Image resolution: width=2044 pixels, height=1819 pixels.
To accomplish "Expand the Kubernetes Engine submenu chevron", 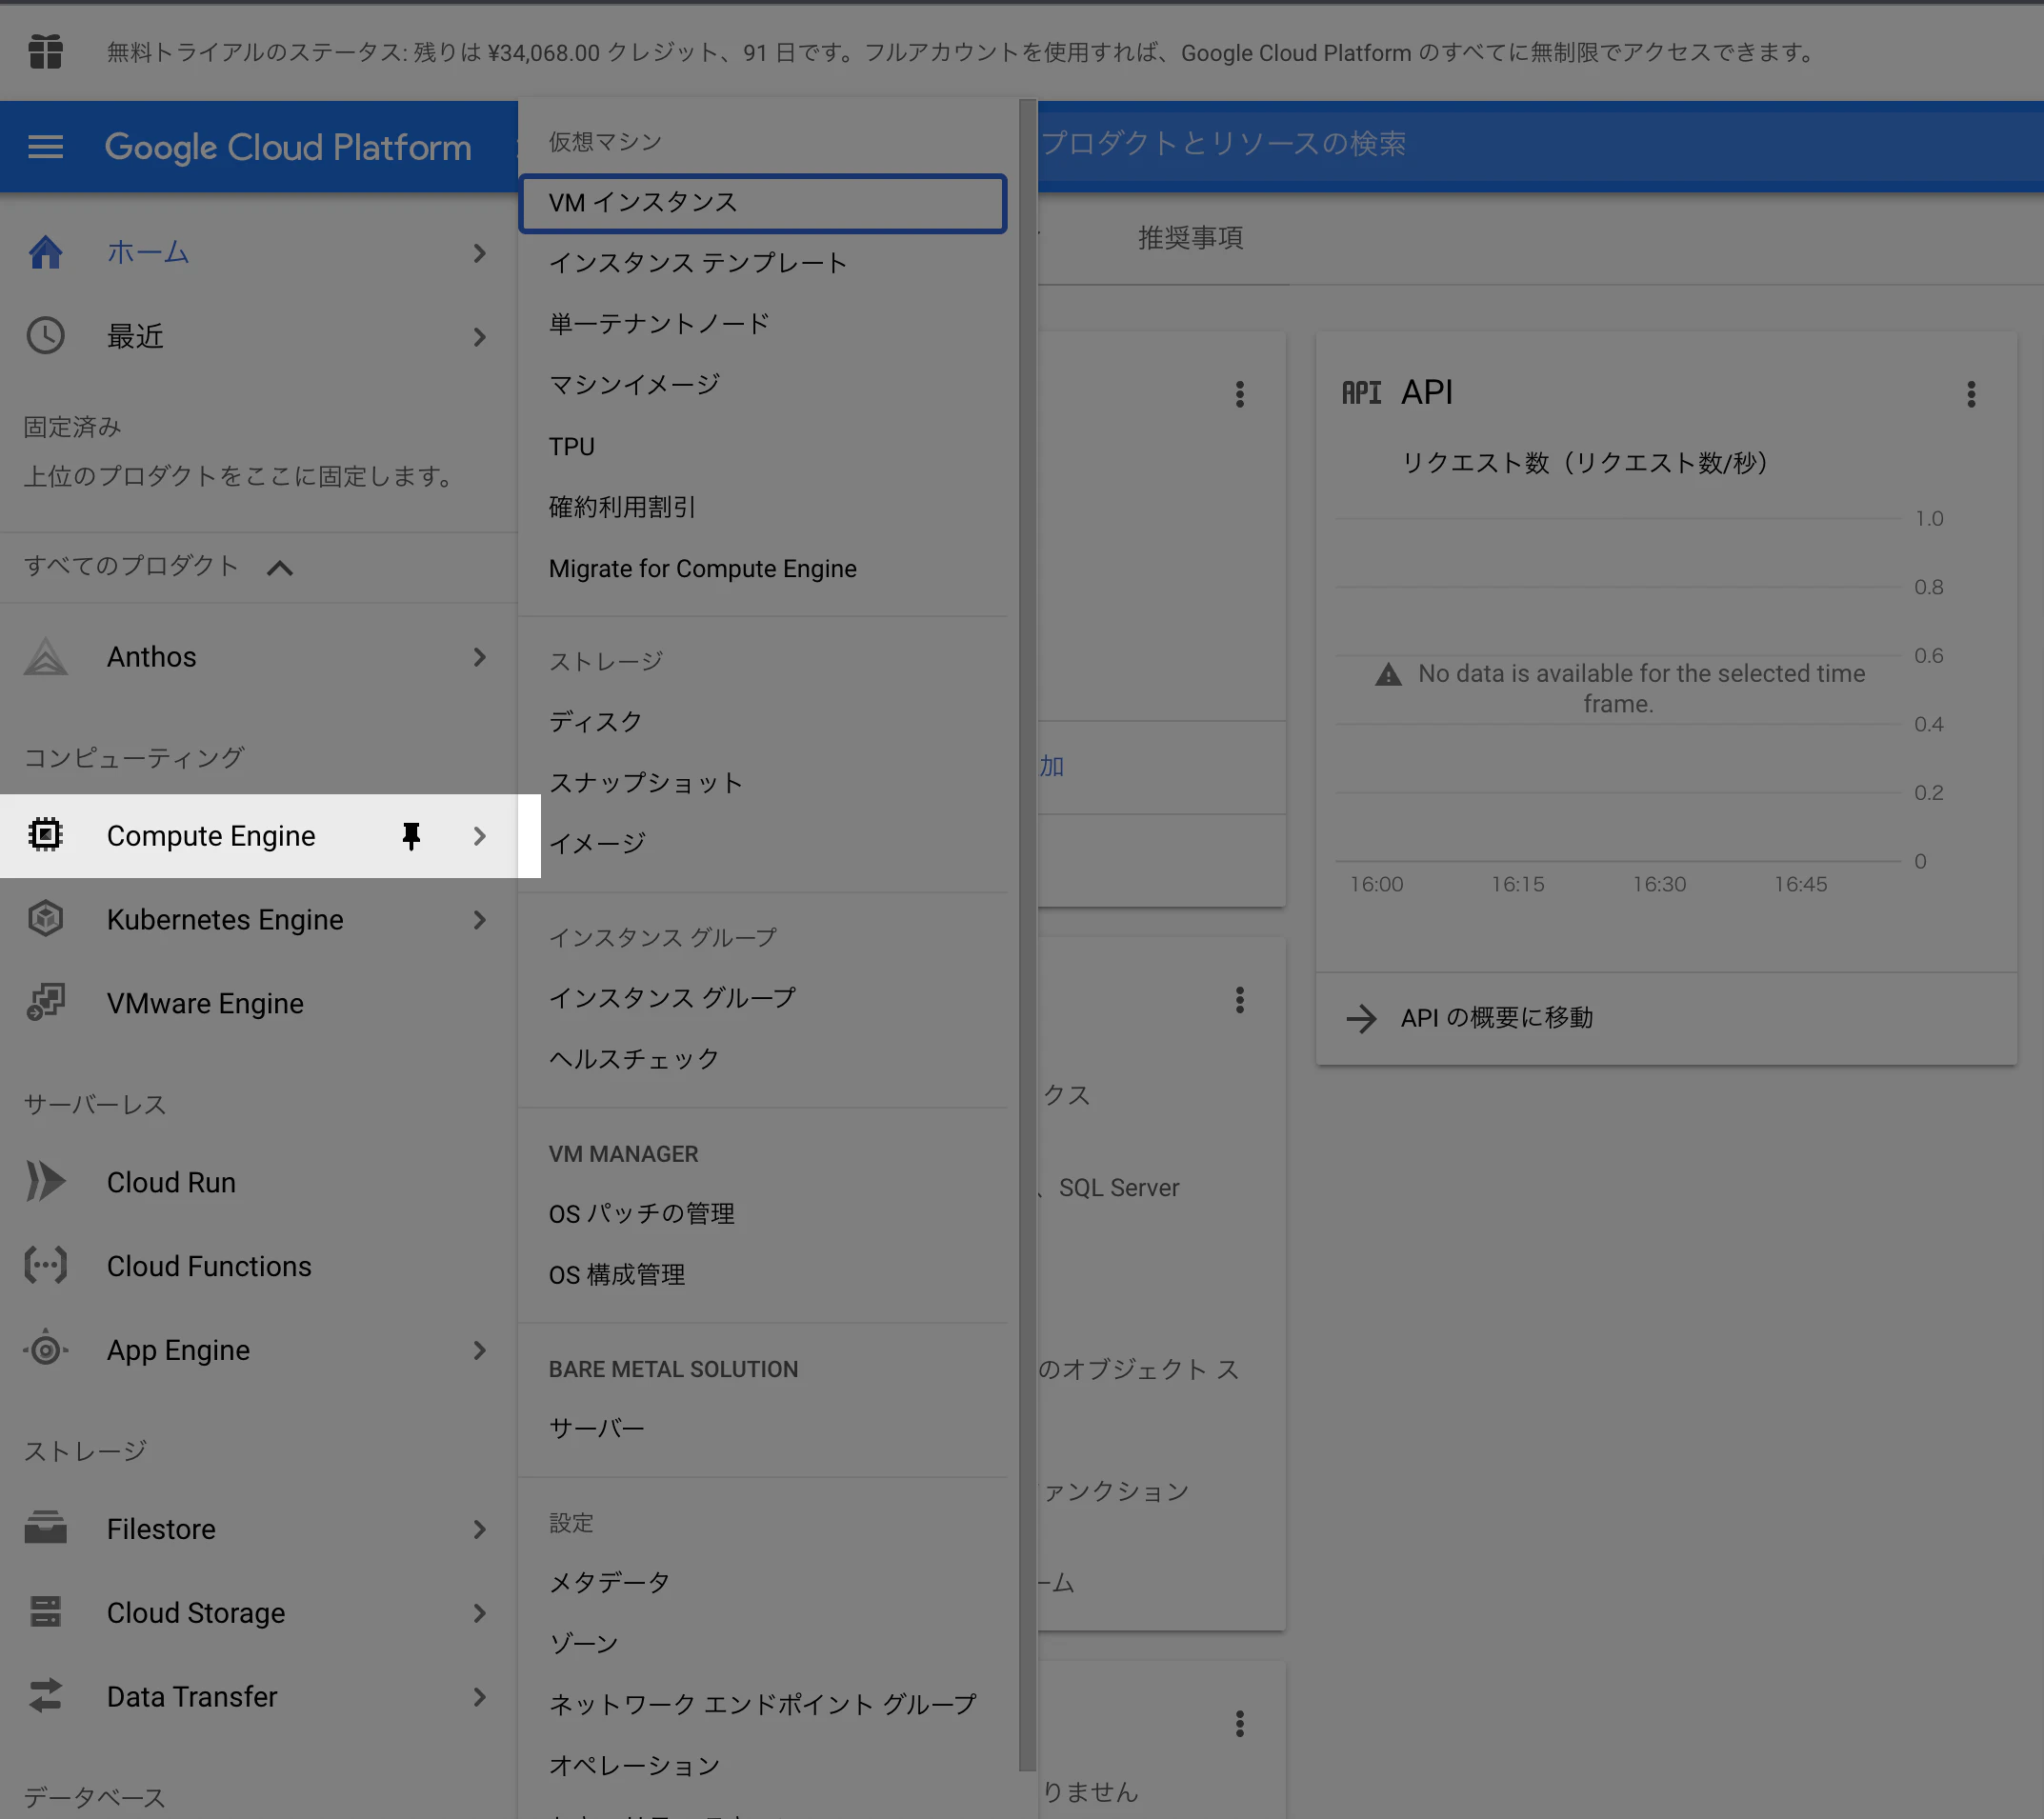I will 480,920.
